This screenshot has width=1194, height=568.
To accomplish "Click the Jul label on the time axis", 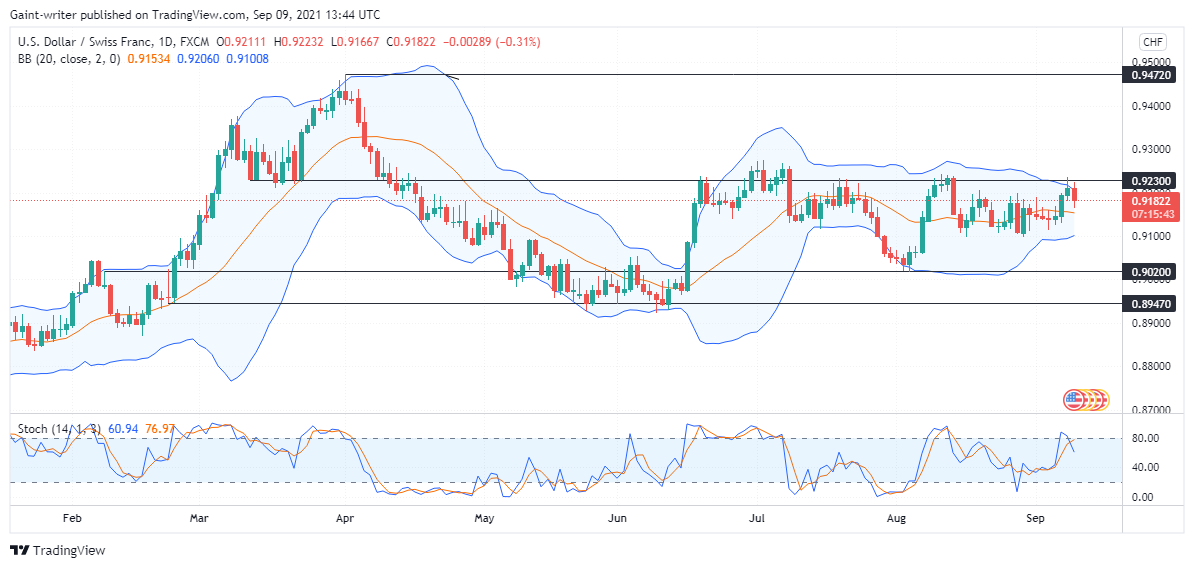I will tap(757, 519).
